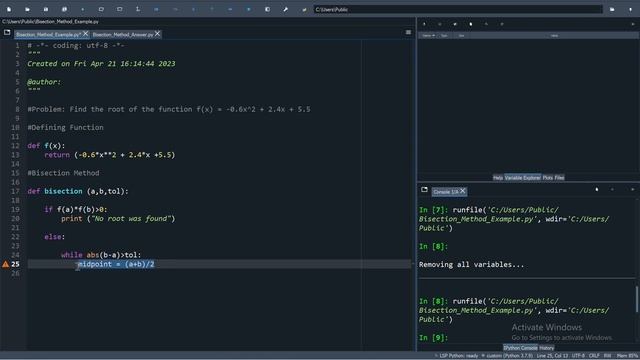This screenshot has height=360, width=640.
Task: Click the Run file play icon
Action: pos(82,9)
